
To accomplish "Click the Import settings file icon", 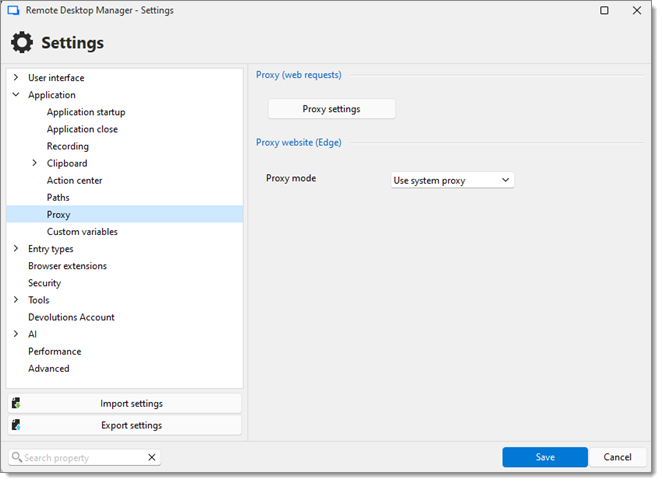I will coord(16,404).
